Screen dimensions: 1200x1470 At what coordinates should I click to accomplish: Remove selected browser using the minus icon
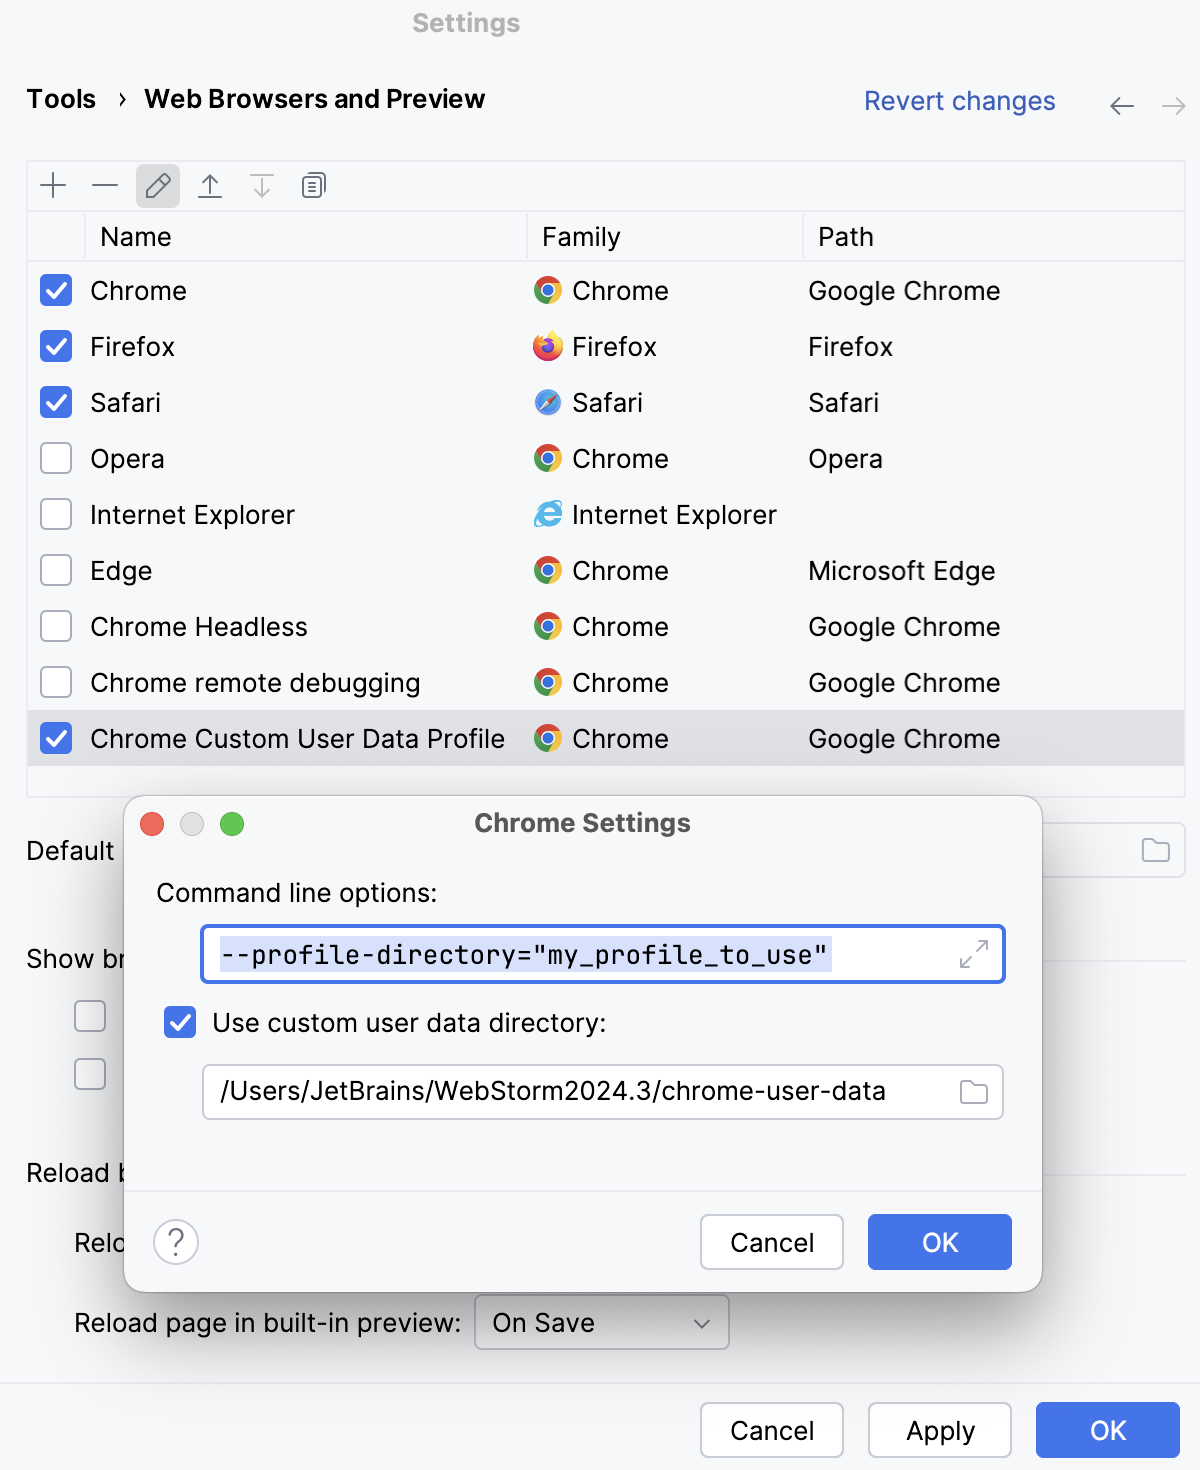point(105,185)
